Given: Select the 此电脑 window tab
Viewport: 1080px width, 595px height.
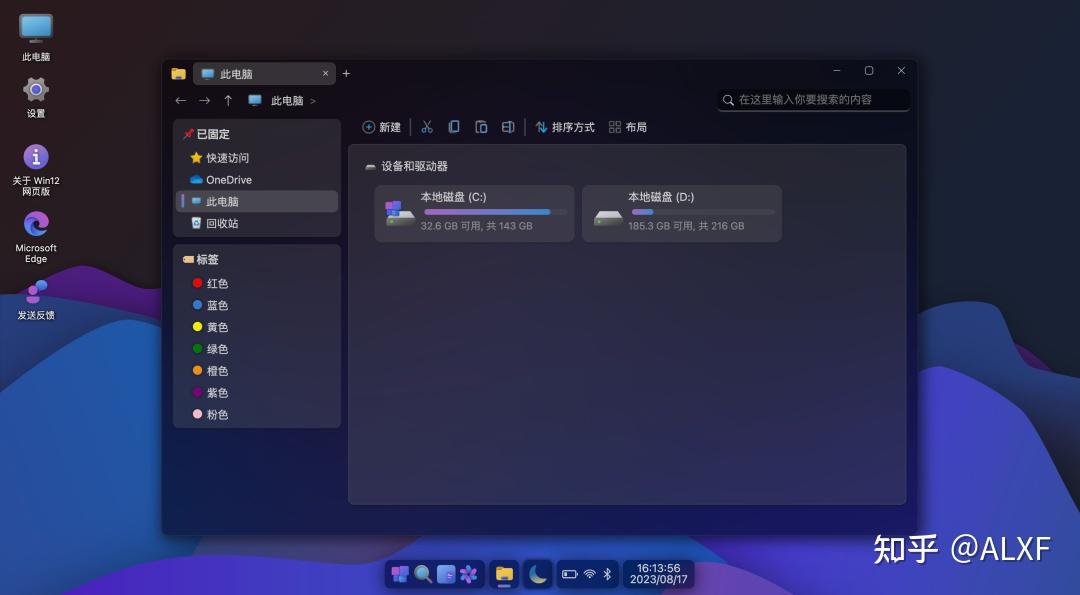Looking at the screenshot, I should click(264, 74).
